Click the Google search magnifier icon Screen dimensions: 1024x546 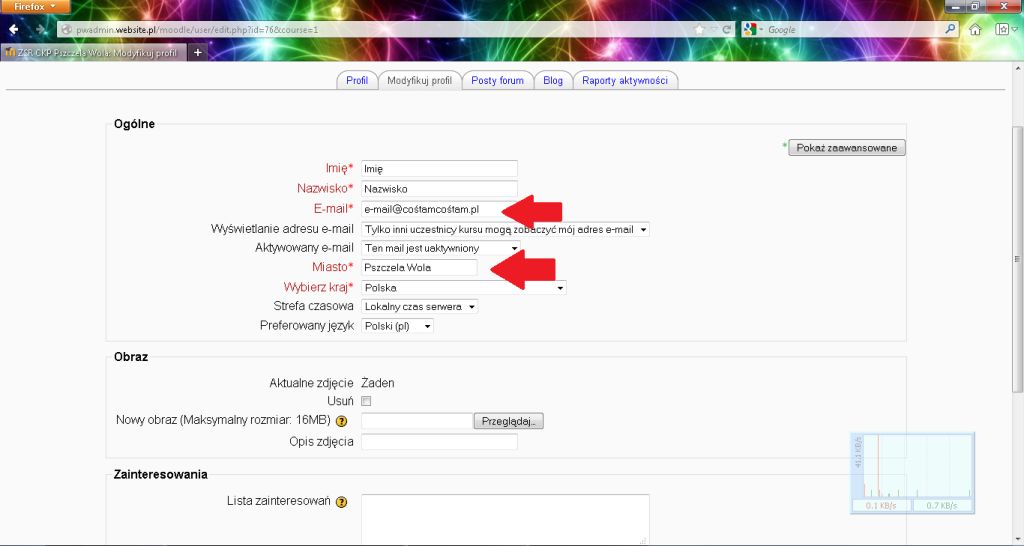(947, 29)
